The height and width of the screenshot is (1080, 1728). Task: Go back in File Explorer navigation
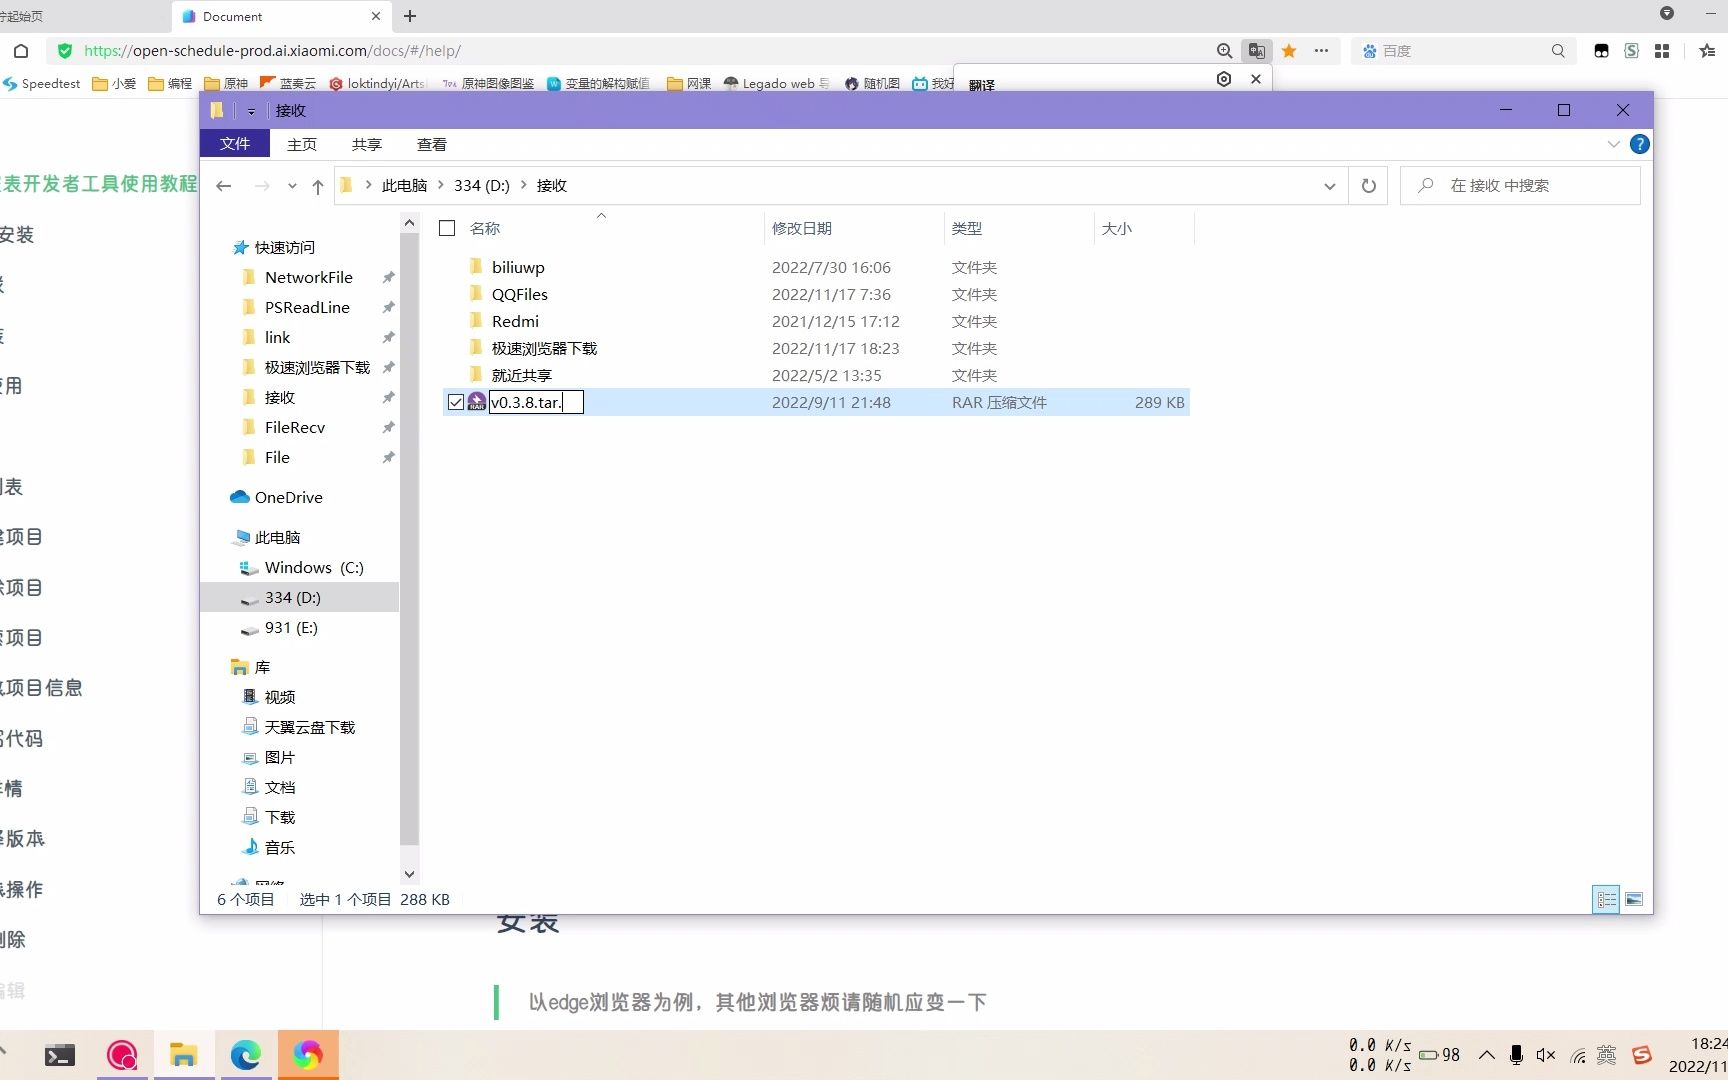[x=224, y=186]
